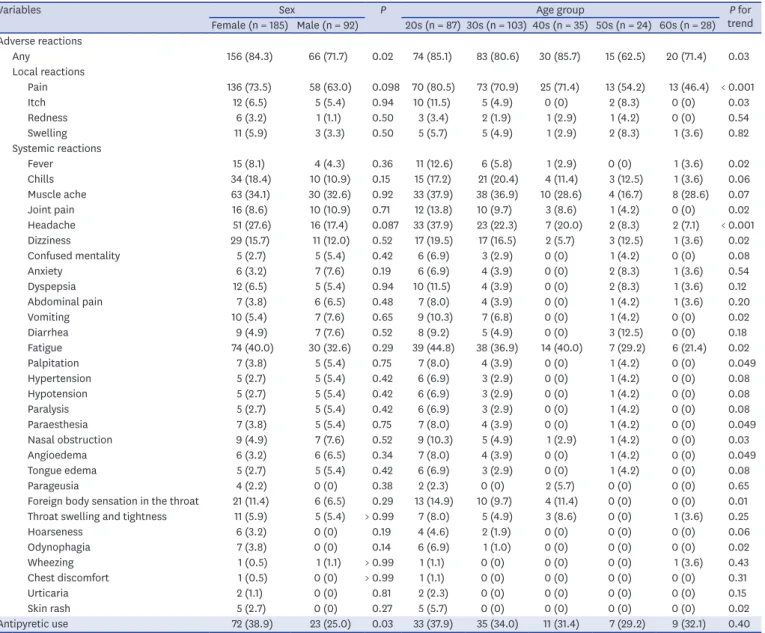
Task: Click the 'Tongue edema' row label
Action: [62, 470]
